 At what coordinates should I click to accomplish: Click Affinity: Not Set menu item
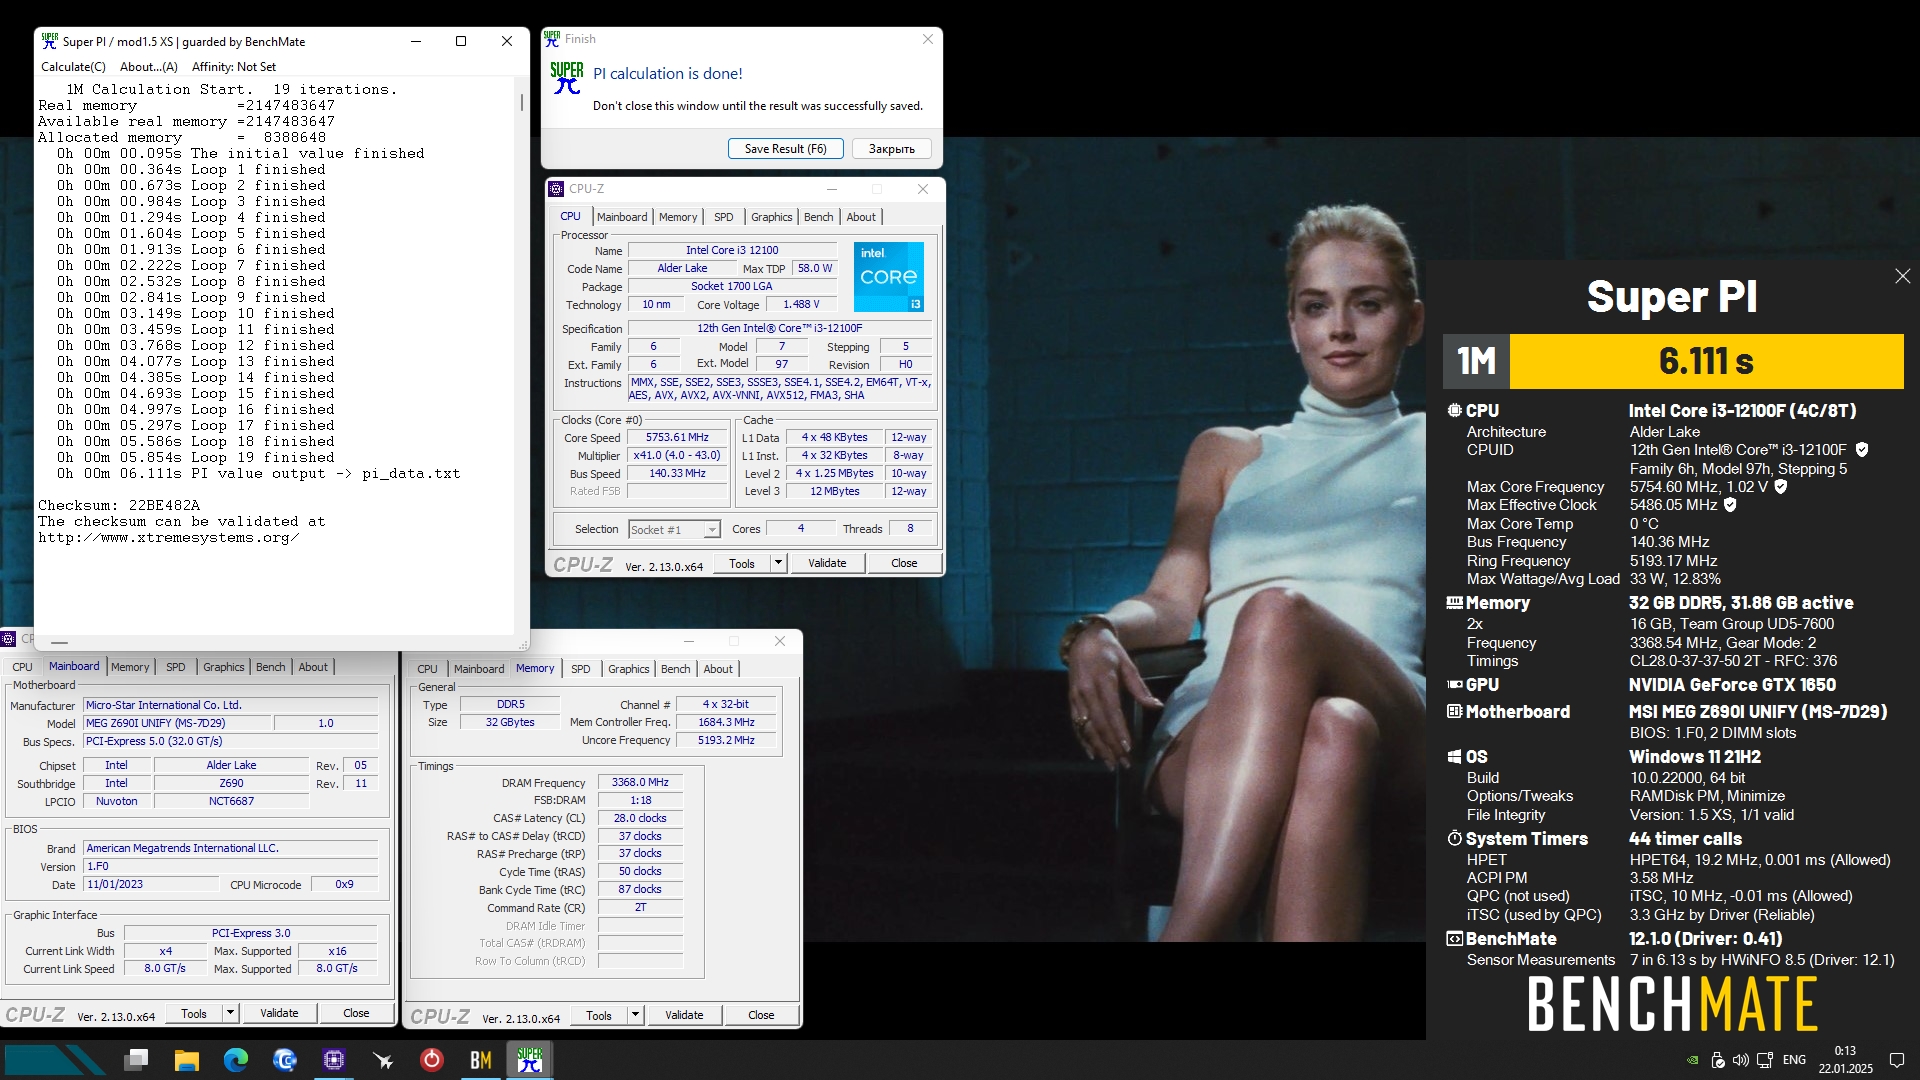234,67
